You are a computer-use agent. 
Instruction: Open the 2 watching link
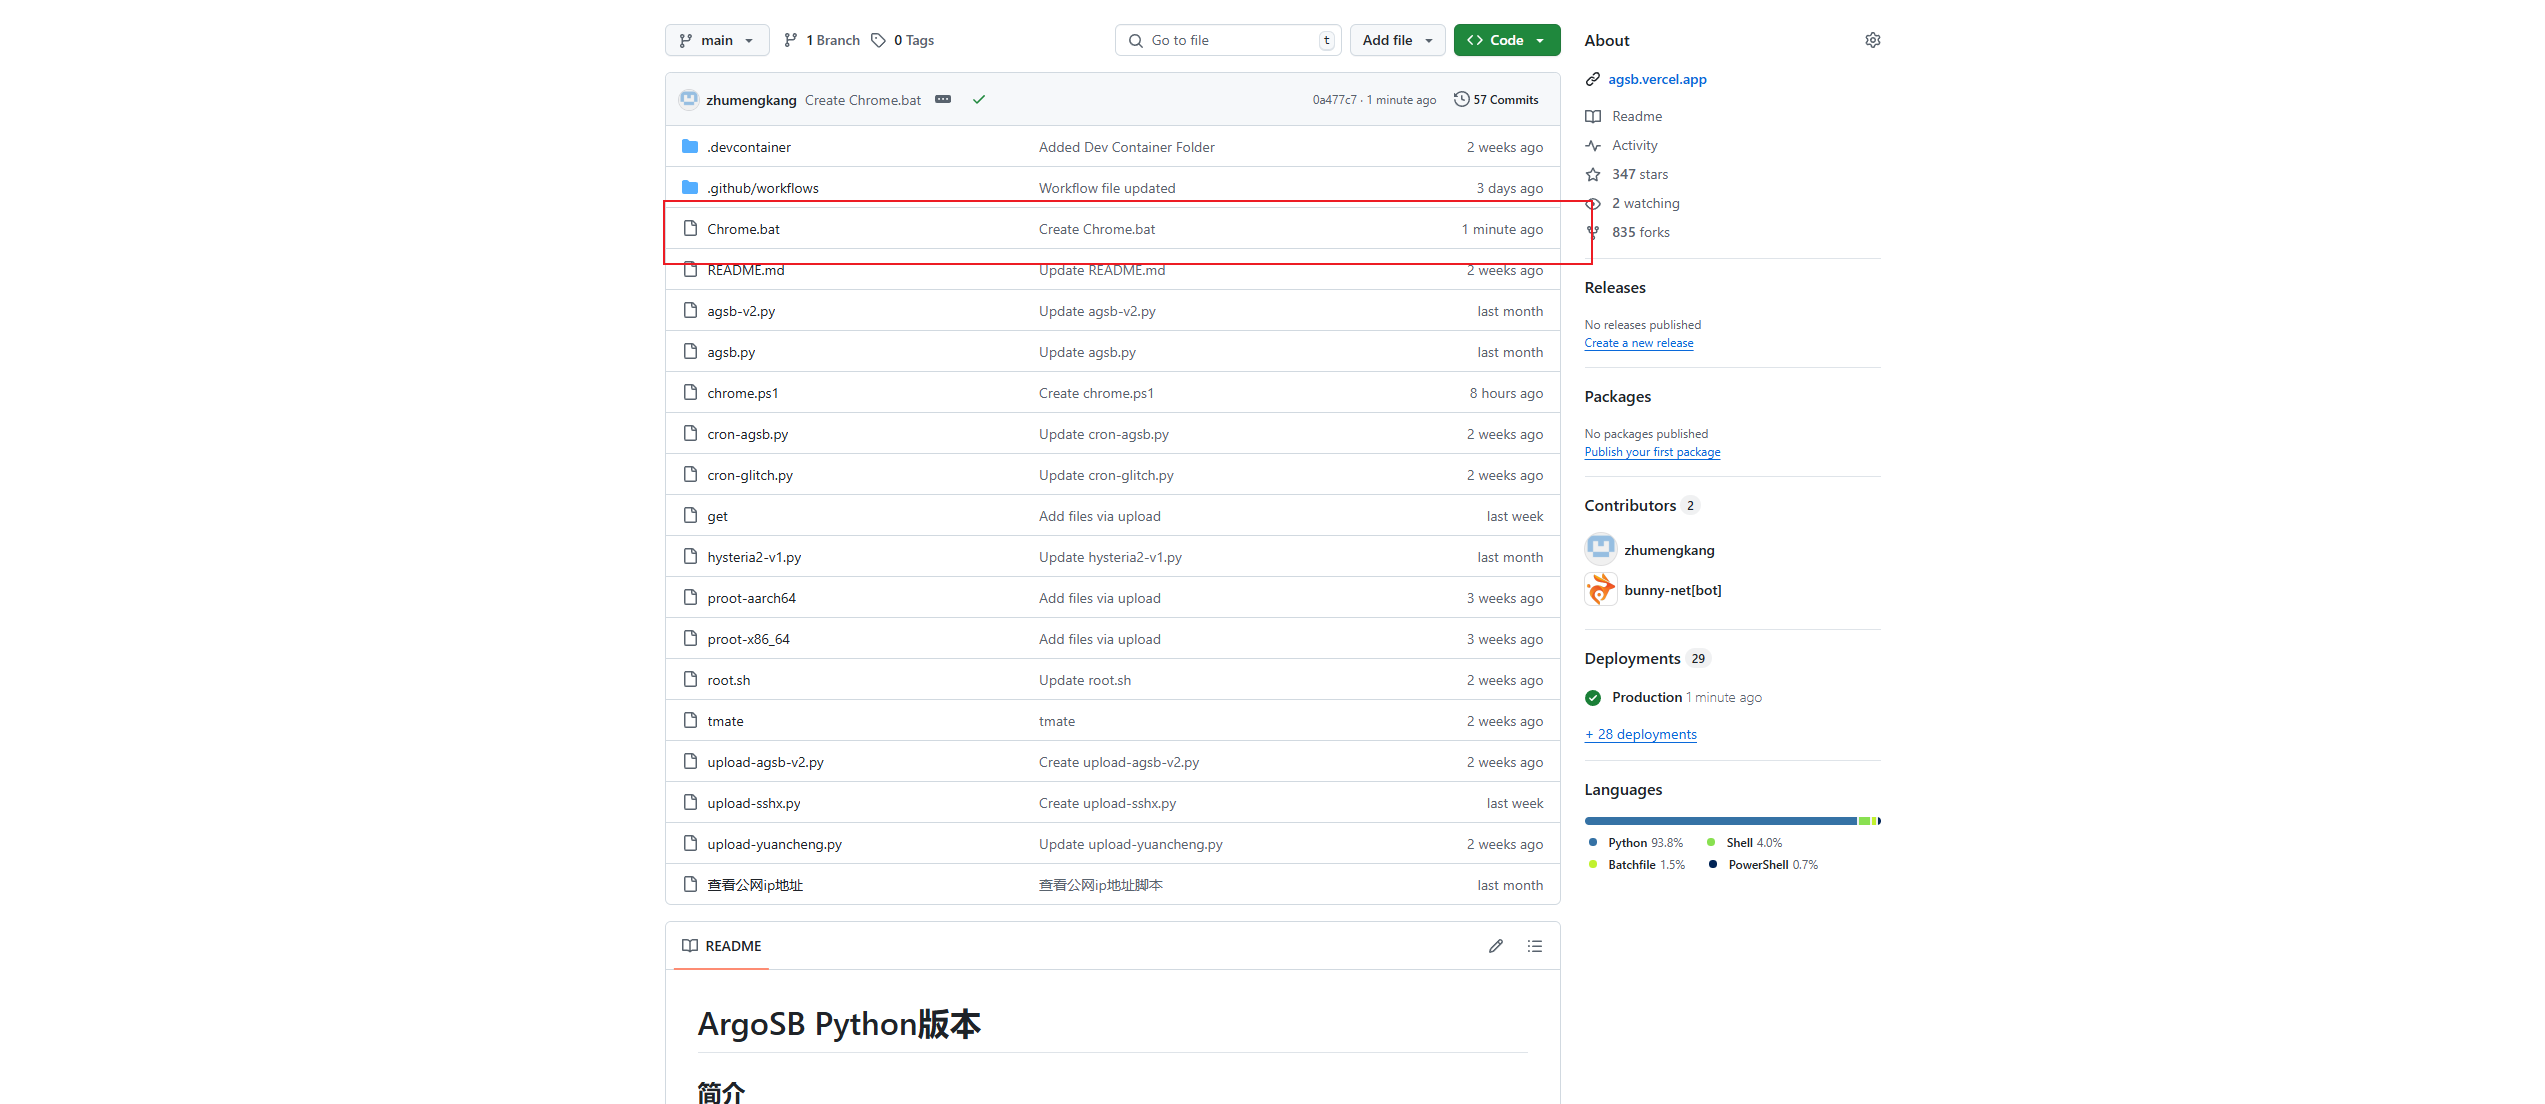pyautogui.click(x=1645, y=203)
